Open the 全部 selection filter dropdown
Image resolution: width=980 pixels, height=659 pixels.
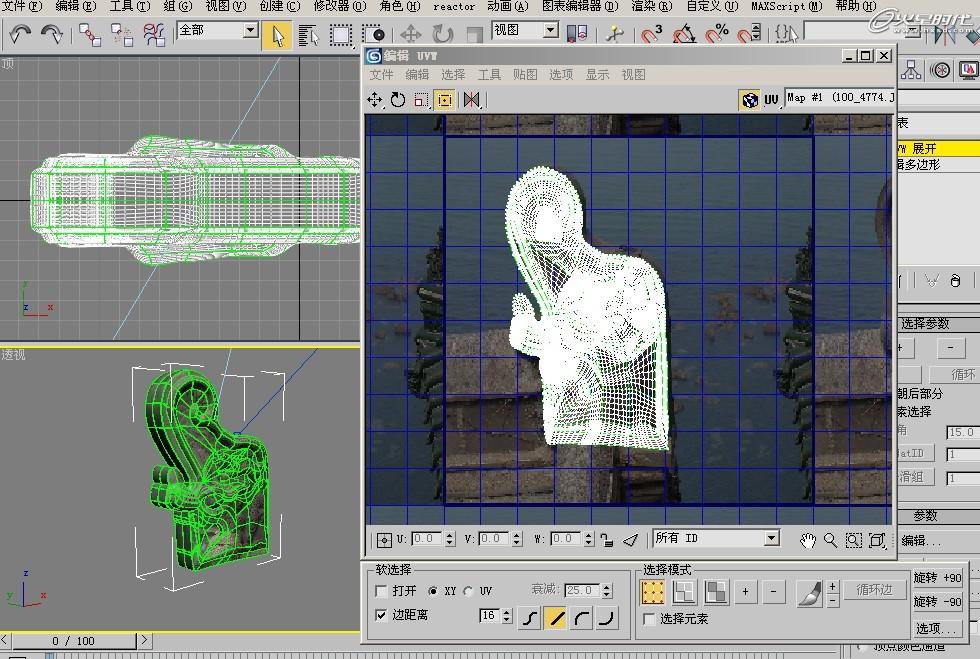[250, 30]
